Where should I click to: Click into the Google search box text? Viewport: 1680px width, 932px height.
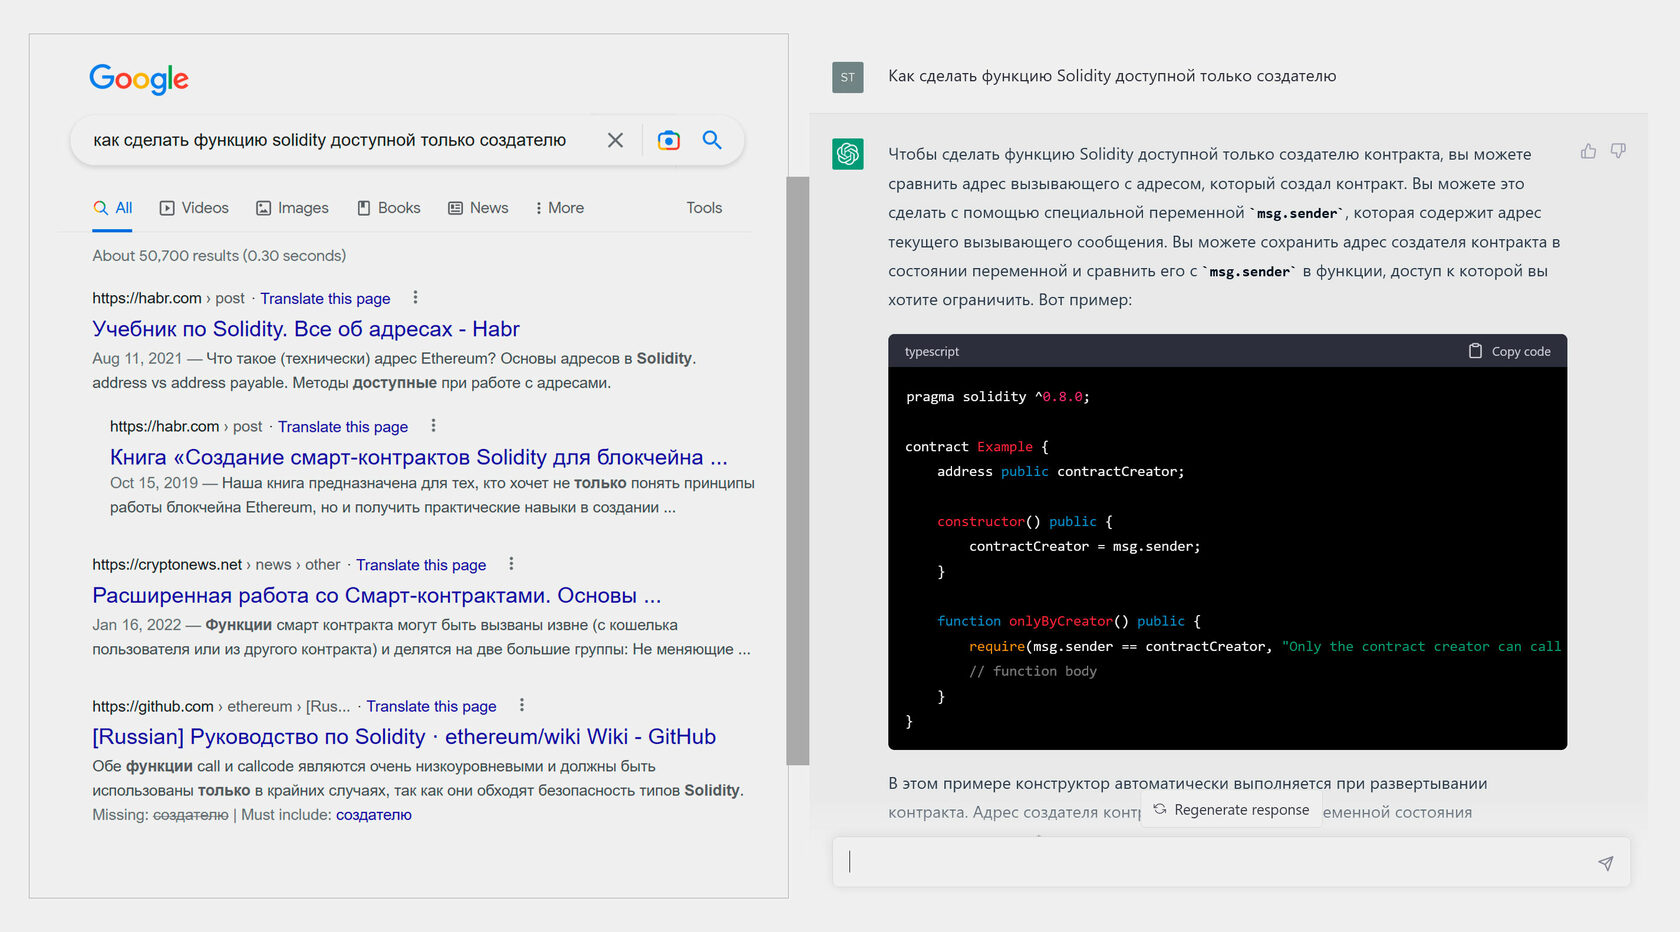coord(330,140)
